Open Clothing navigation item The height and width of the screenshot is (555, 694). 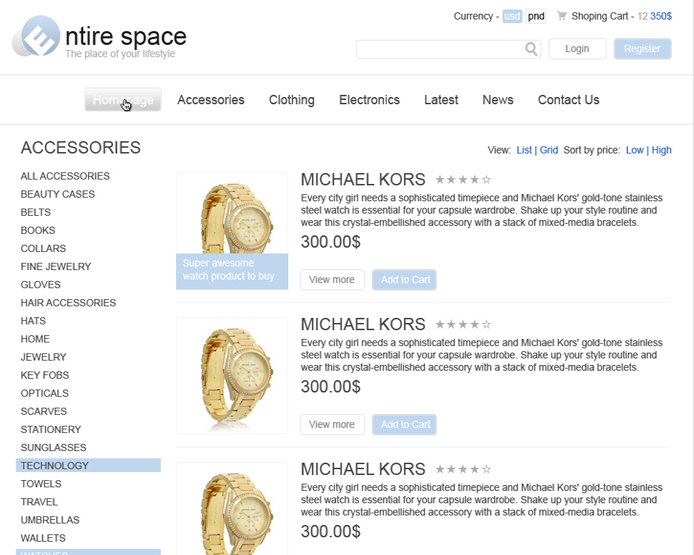(x=292, y=100)
